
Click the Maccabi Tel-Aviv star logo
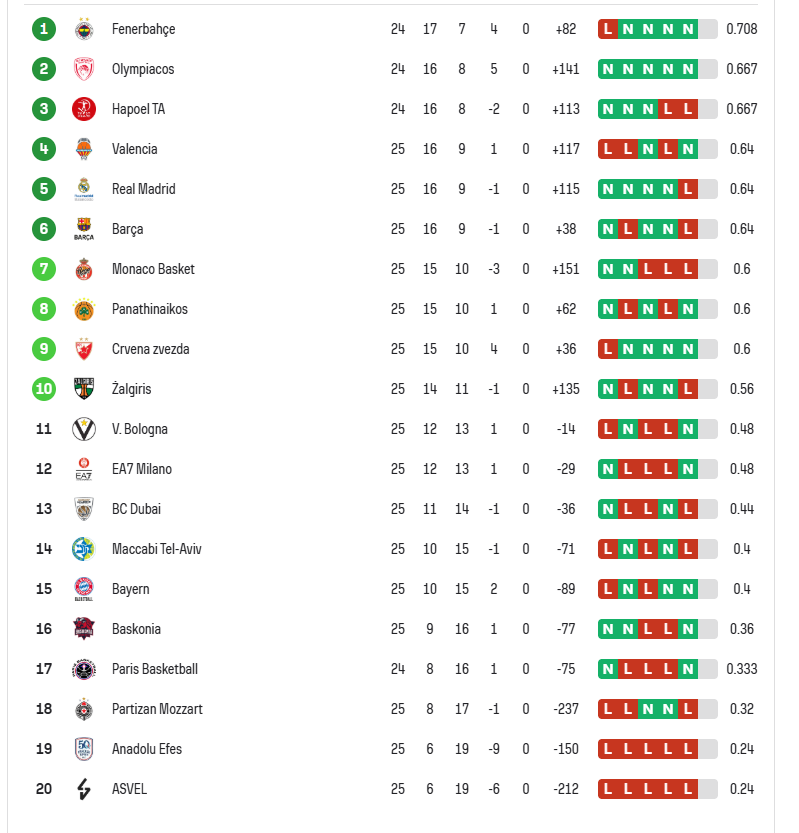[x=84, y=549]
